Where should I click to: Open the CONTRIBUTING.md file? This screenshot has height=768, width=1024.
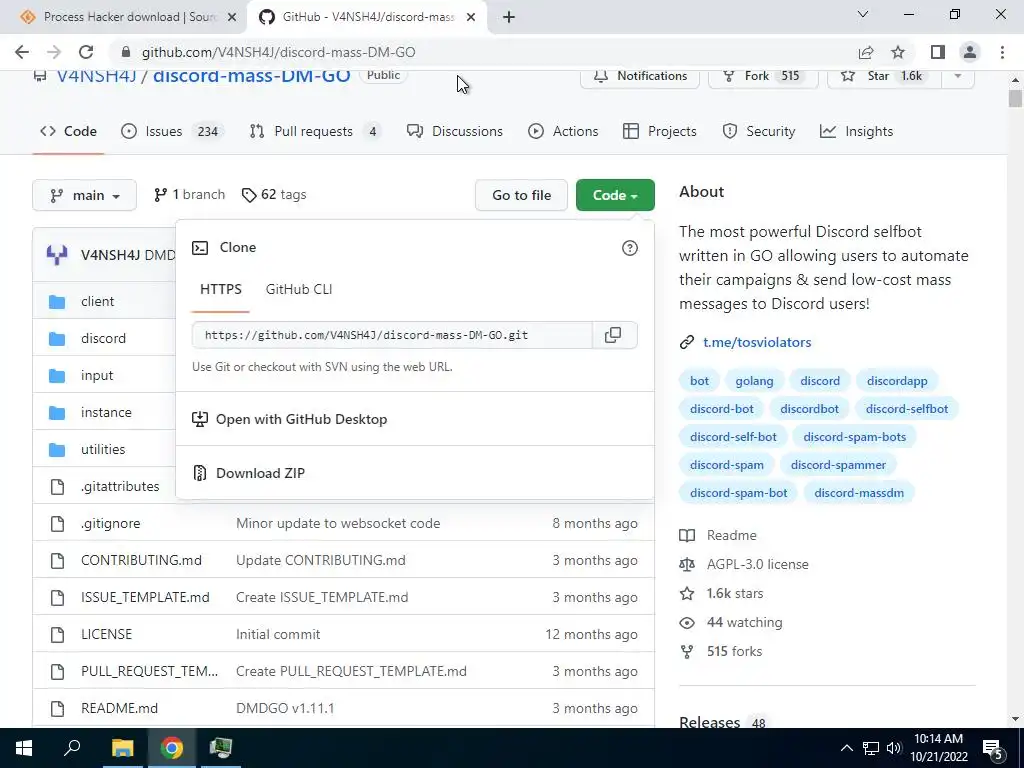coord(141,560)
